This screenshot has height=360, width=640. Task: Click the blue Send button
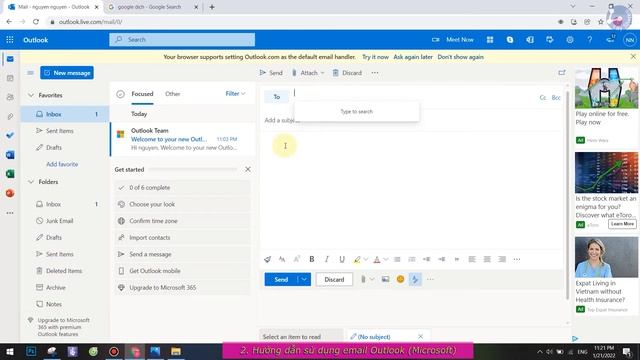[x=281, y=279]
